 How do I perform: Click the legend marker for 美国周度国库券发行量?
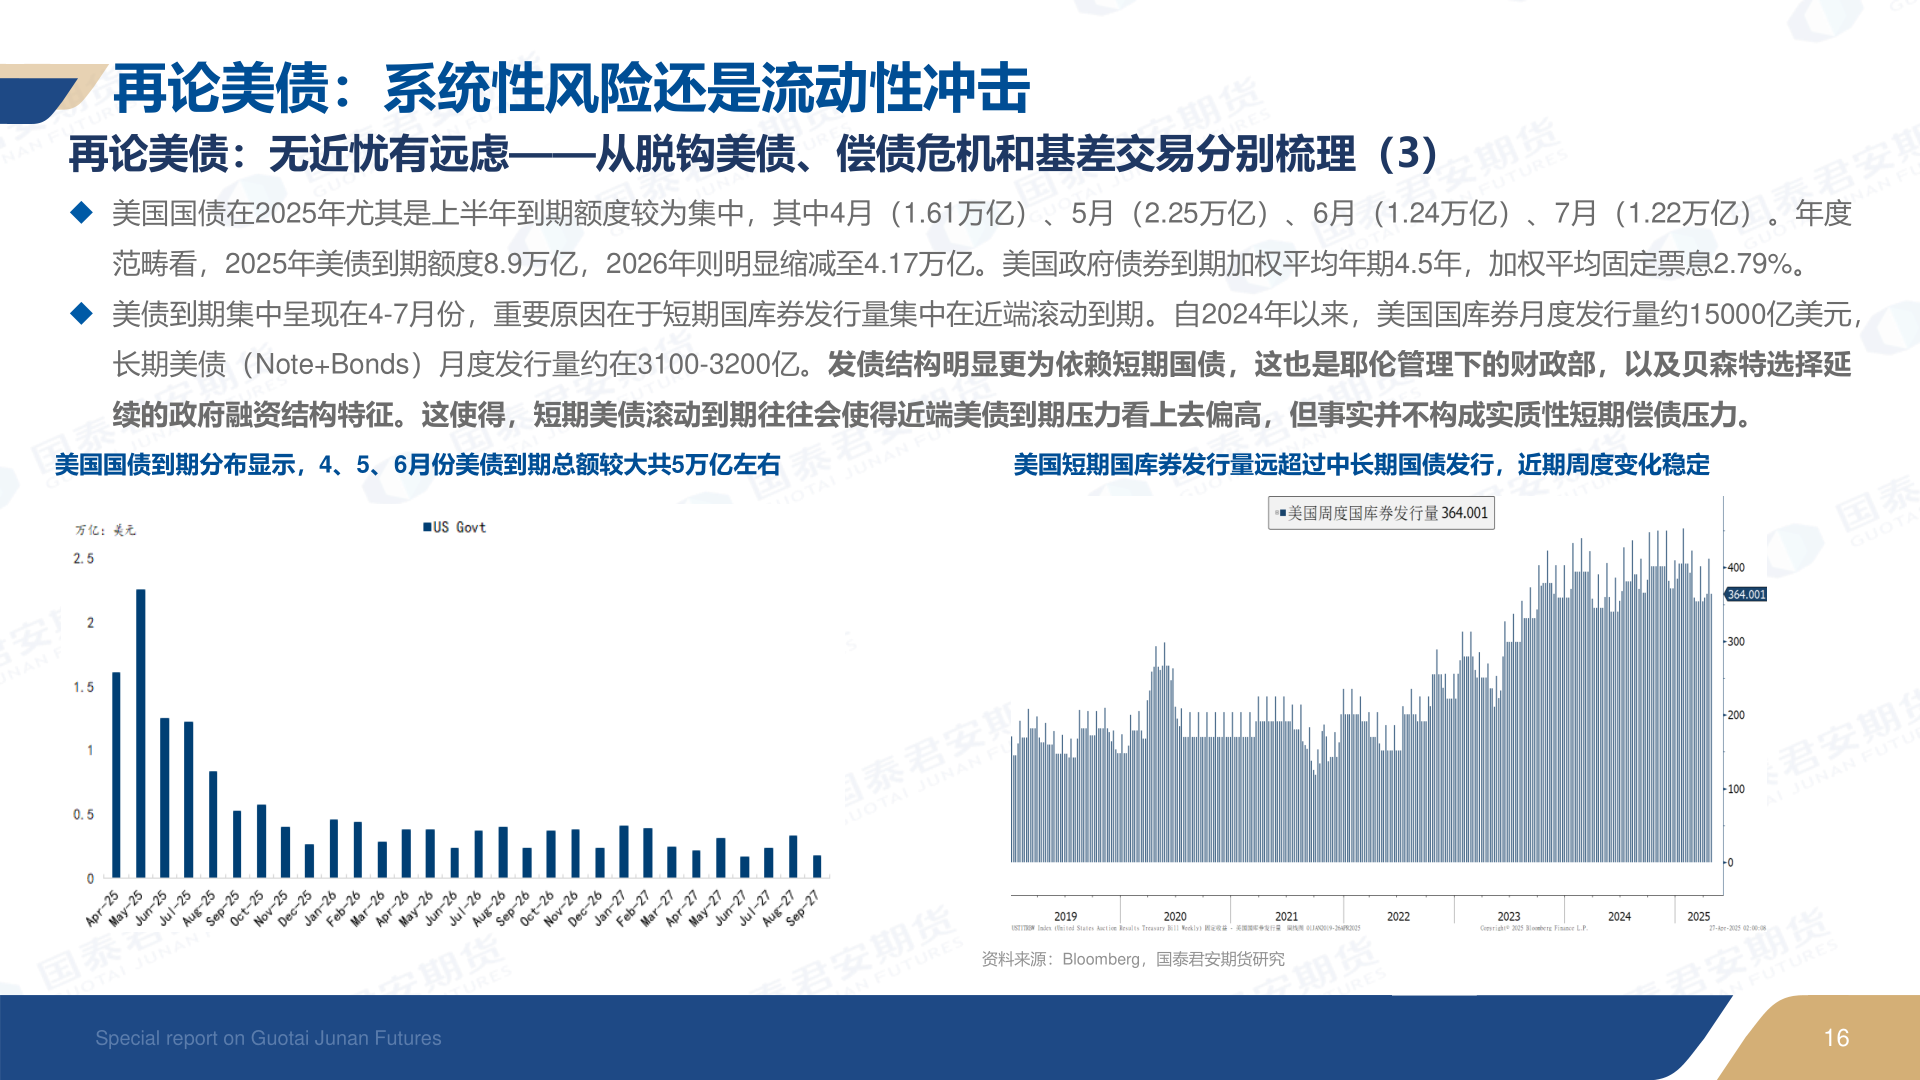tap(1281, 513)
